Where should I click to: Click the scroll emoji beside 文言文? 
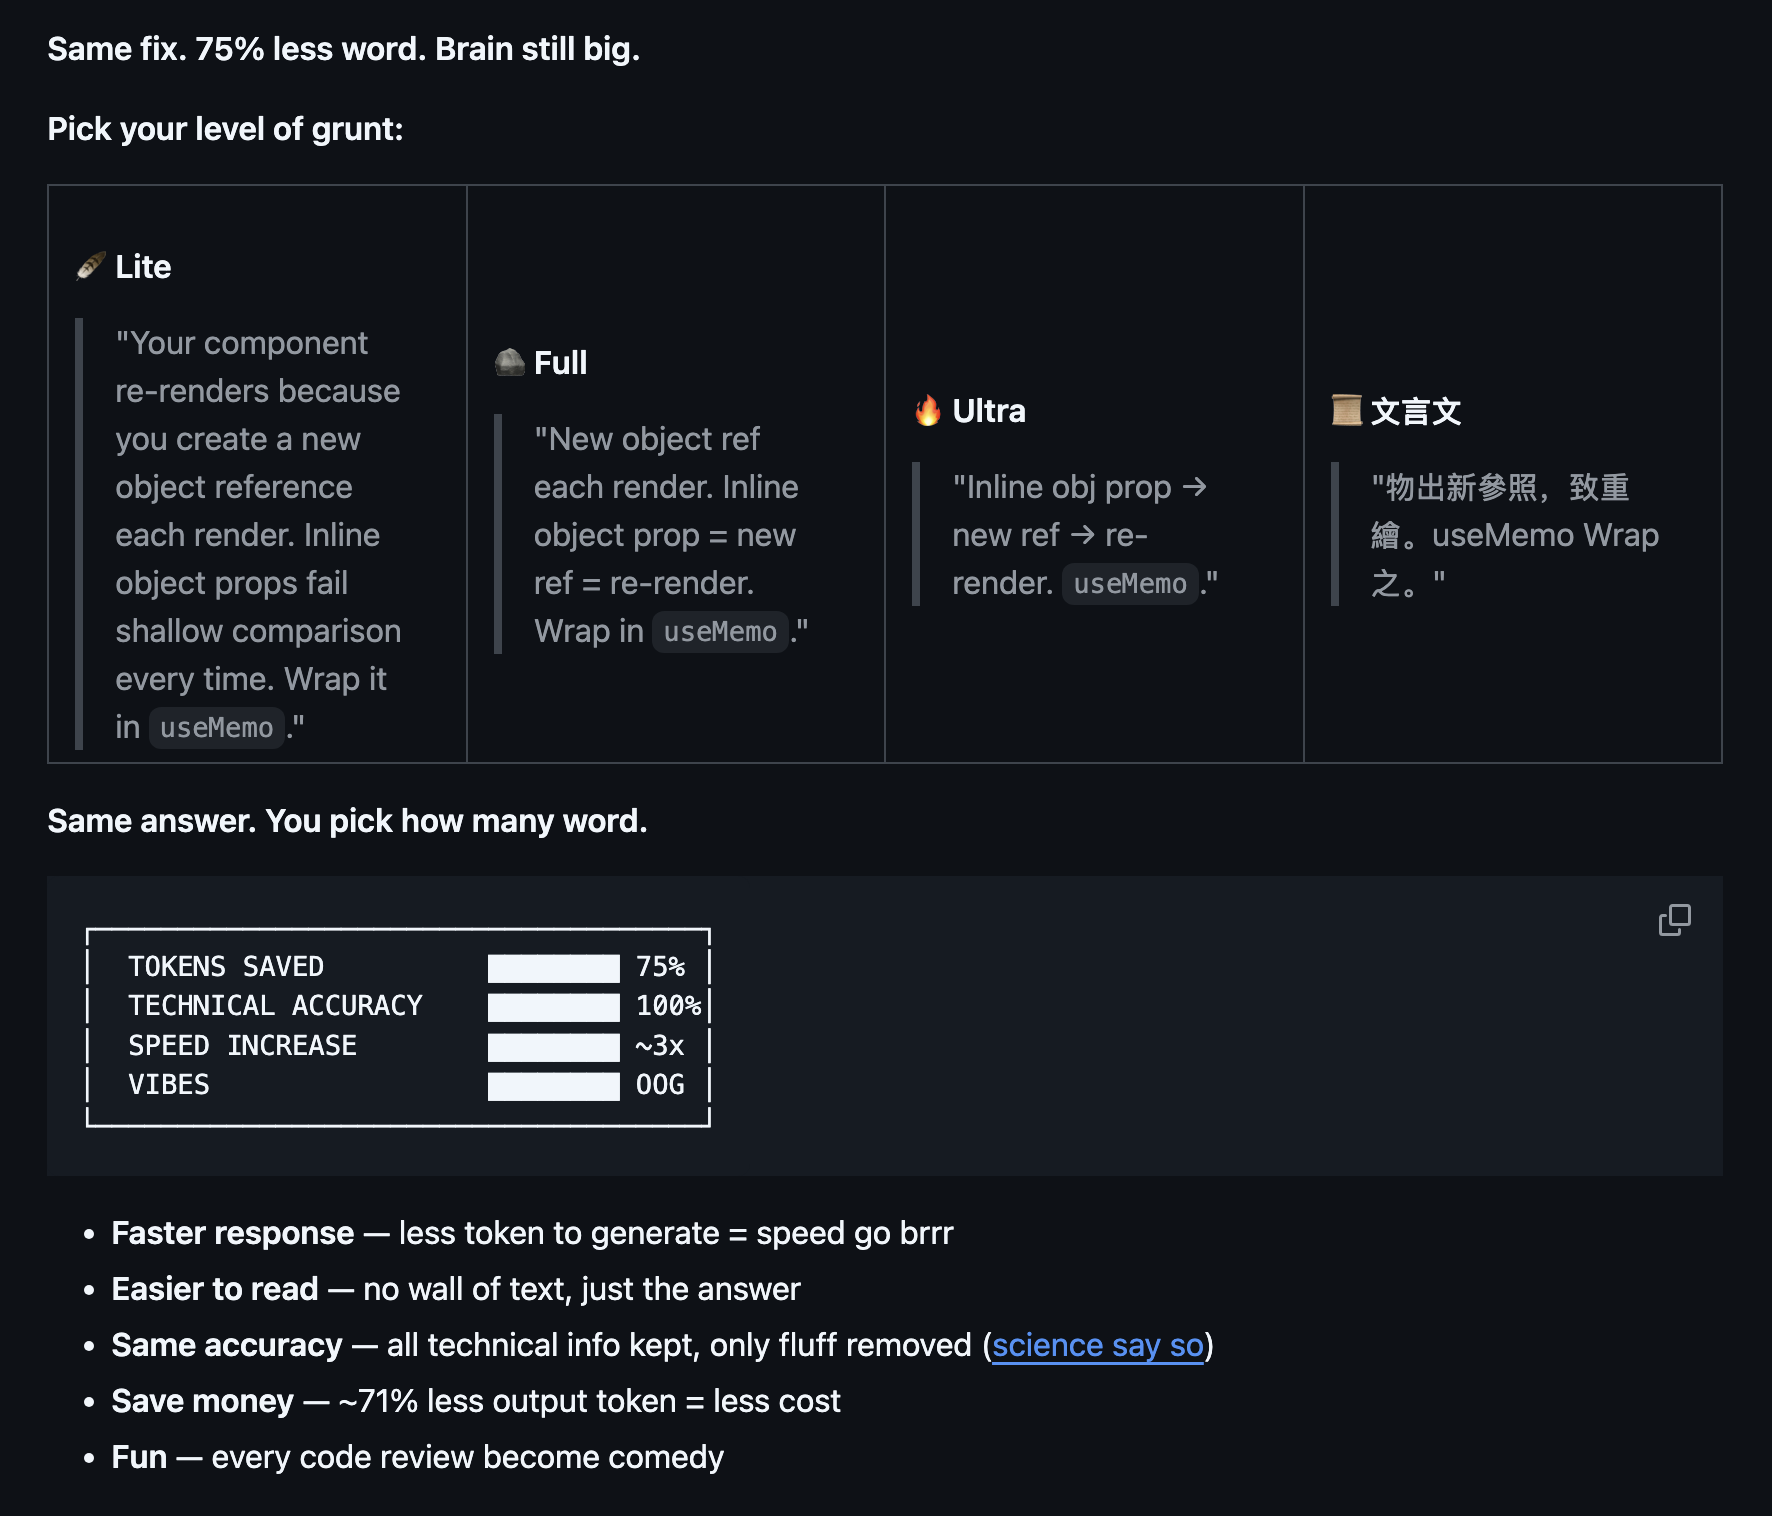(1347, 410)
